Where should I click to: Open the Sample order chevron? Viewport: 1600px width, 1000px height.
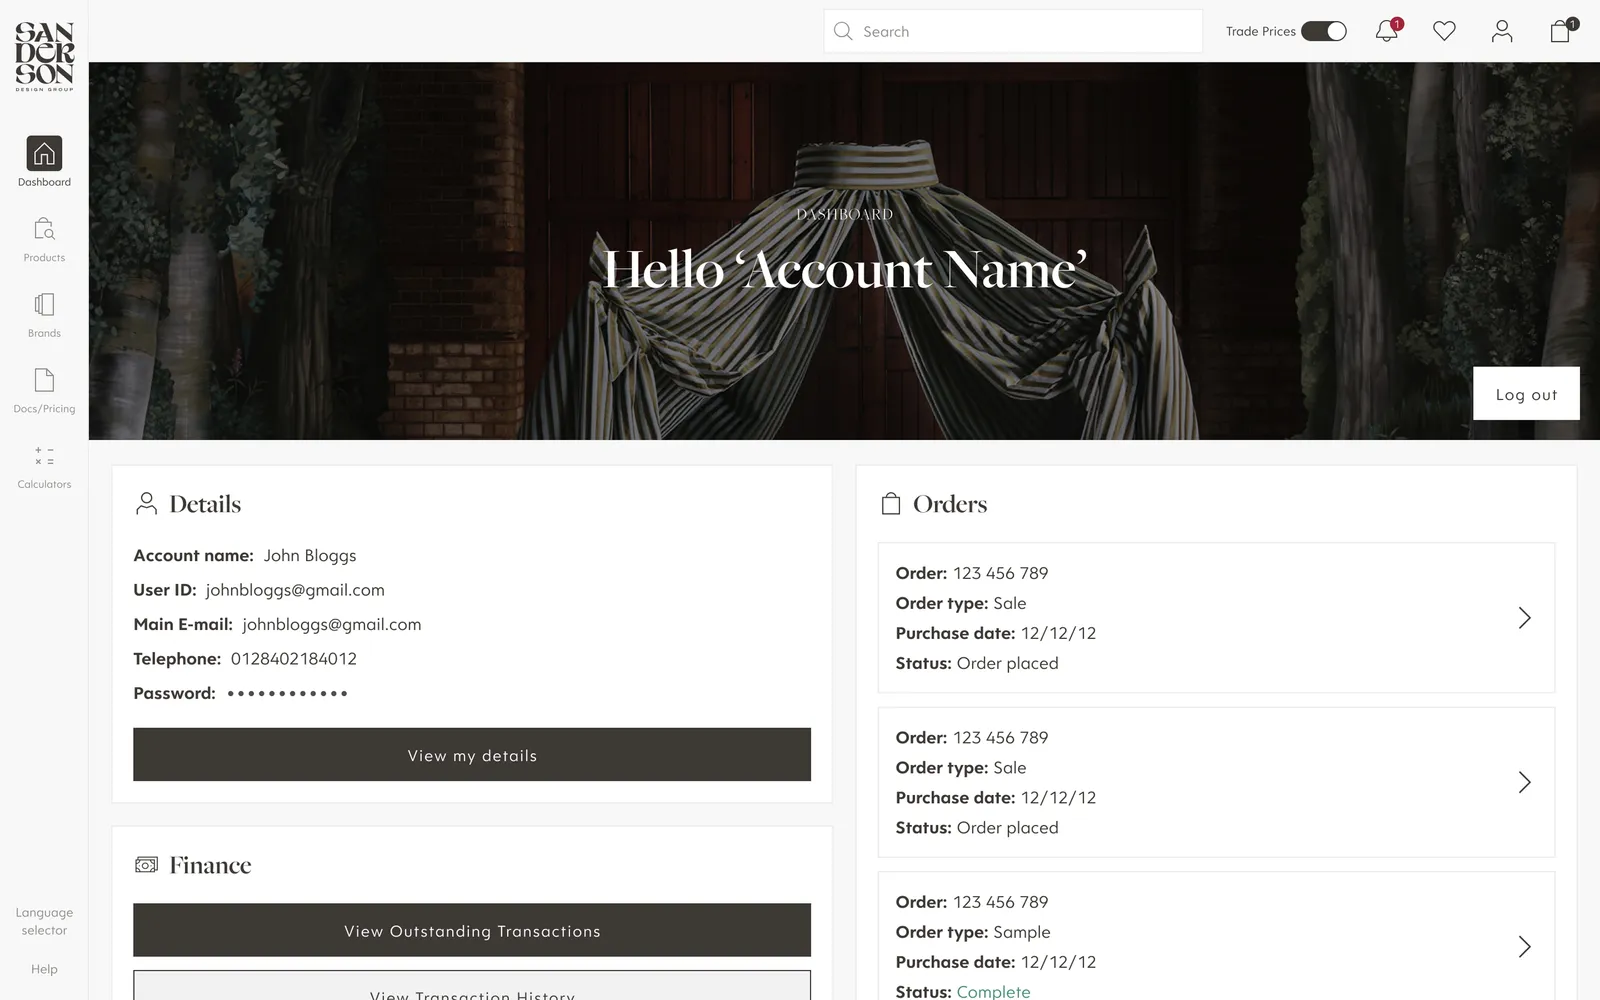point(1524,946)
